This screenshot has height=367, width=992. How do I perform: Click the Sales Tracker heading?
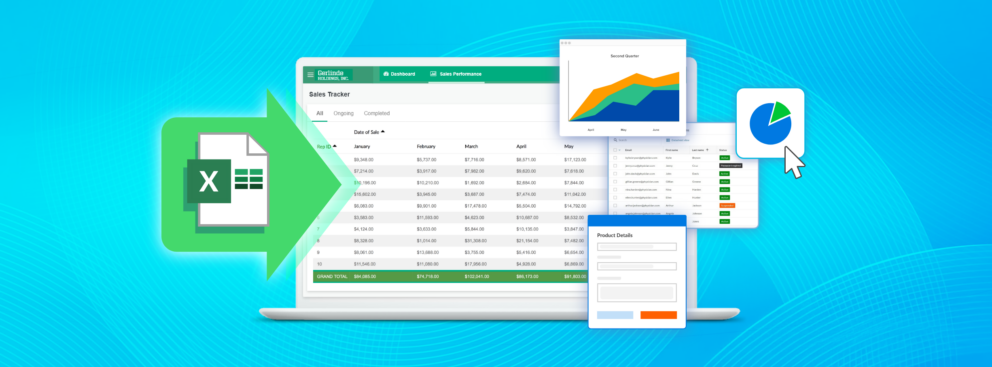329,94
